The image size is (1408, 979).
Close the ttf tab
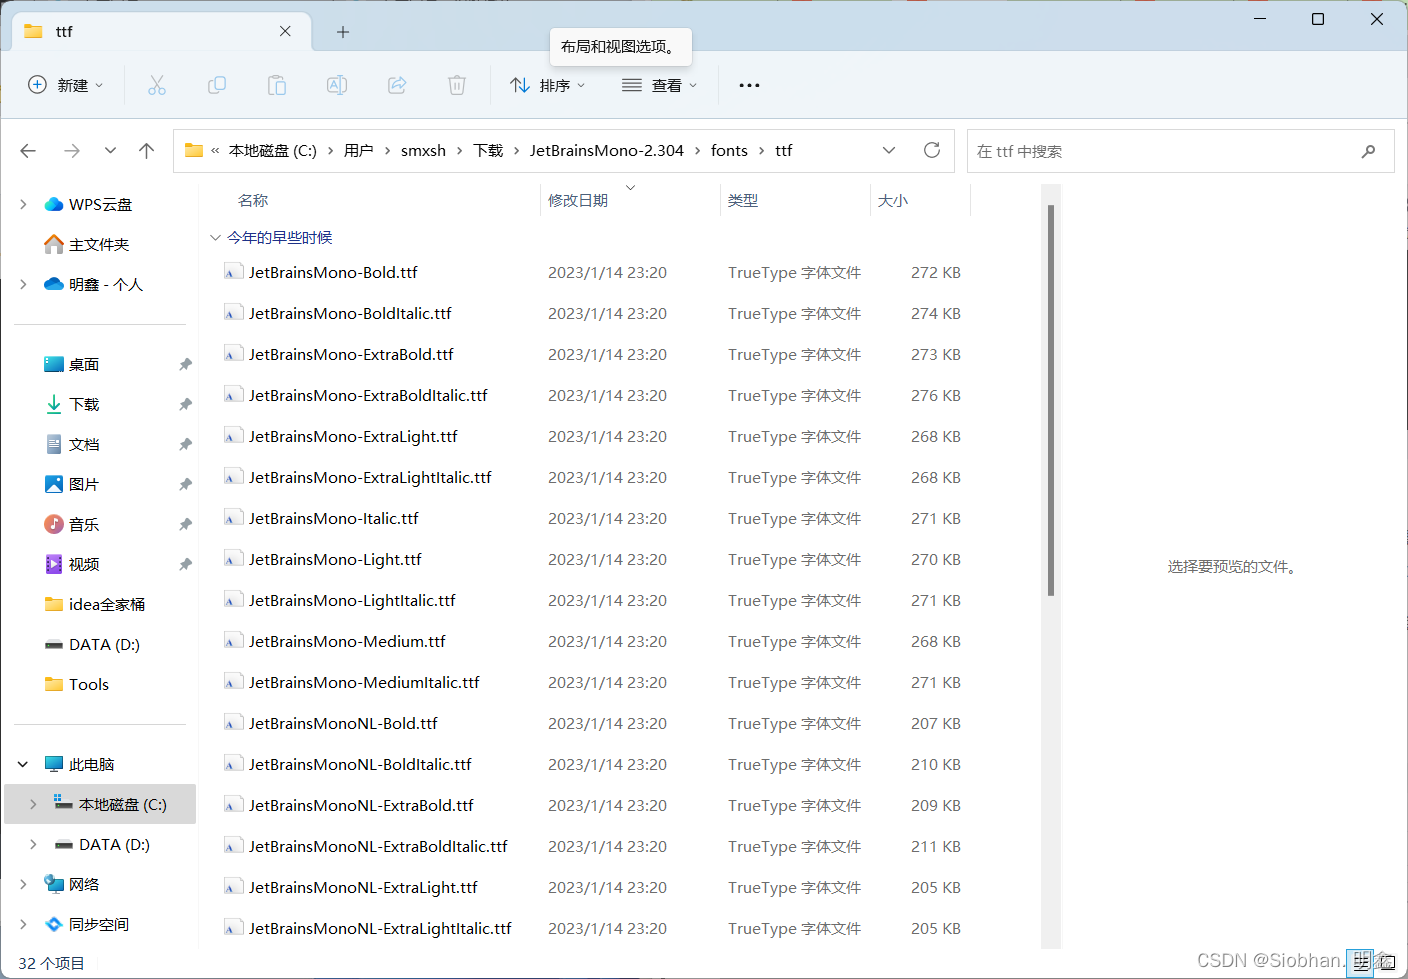(285, 31)
